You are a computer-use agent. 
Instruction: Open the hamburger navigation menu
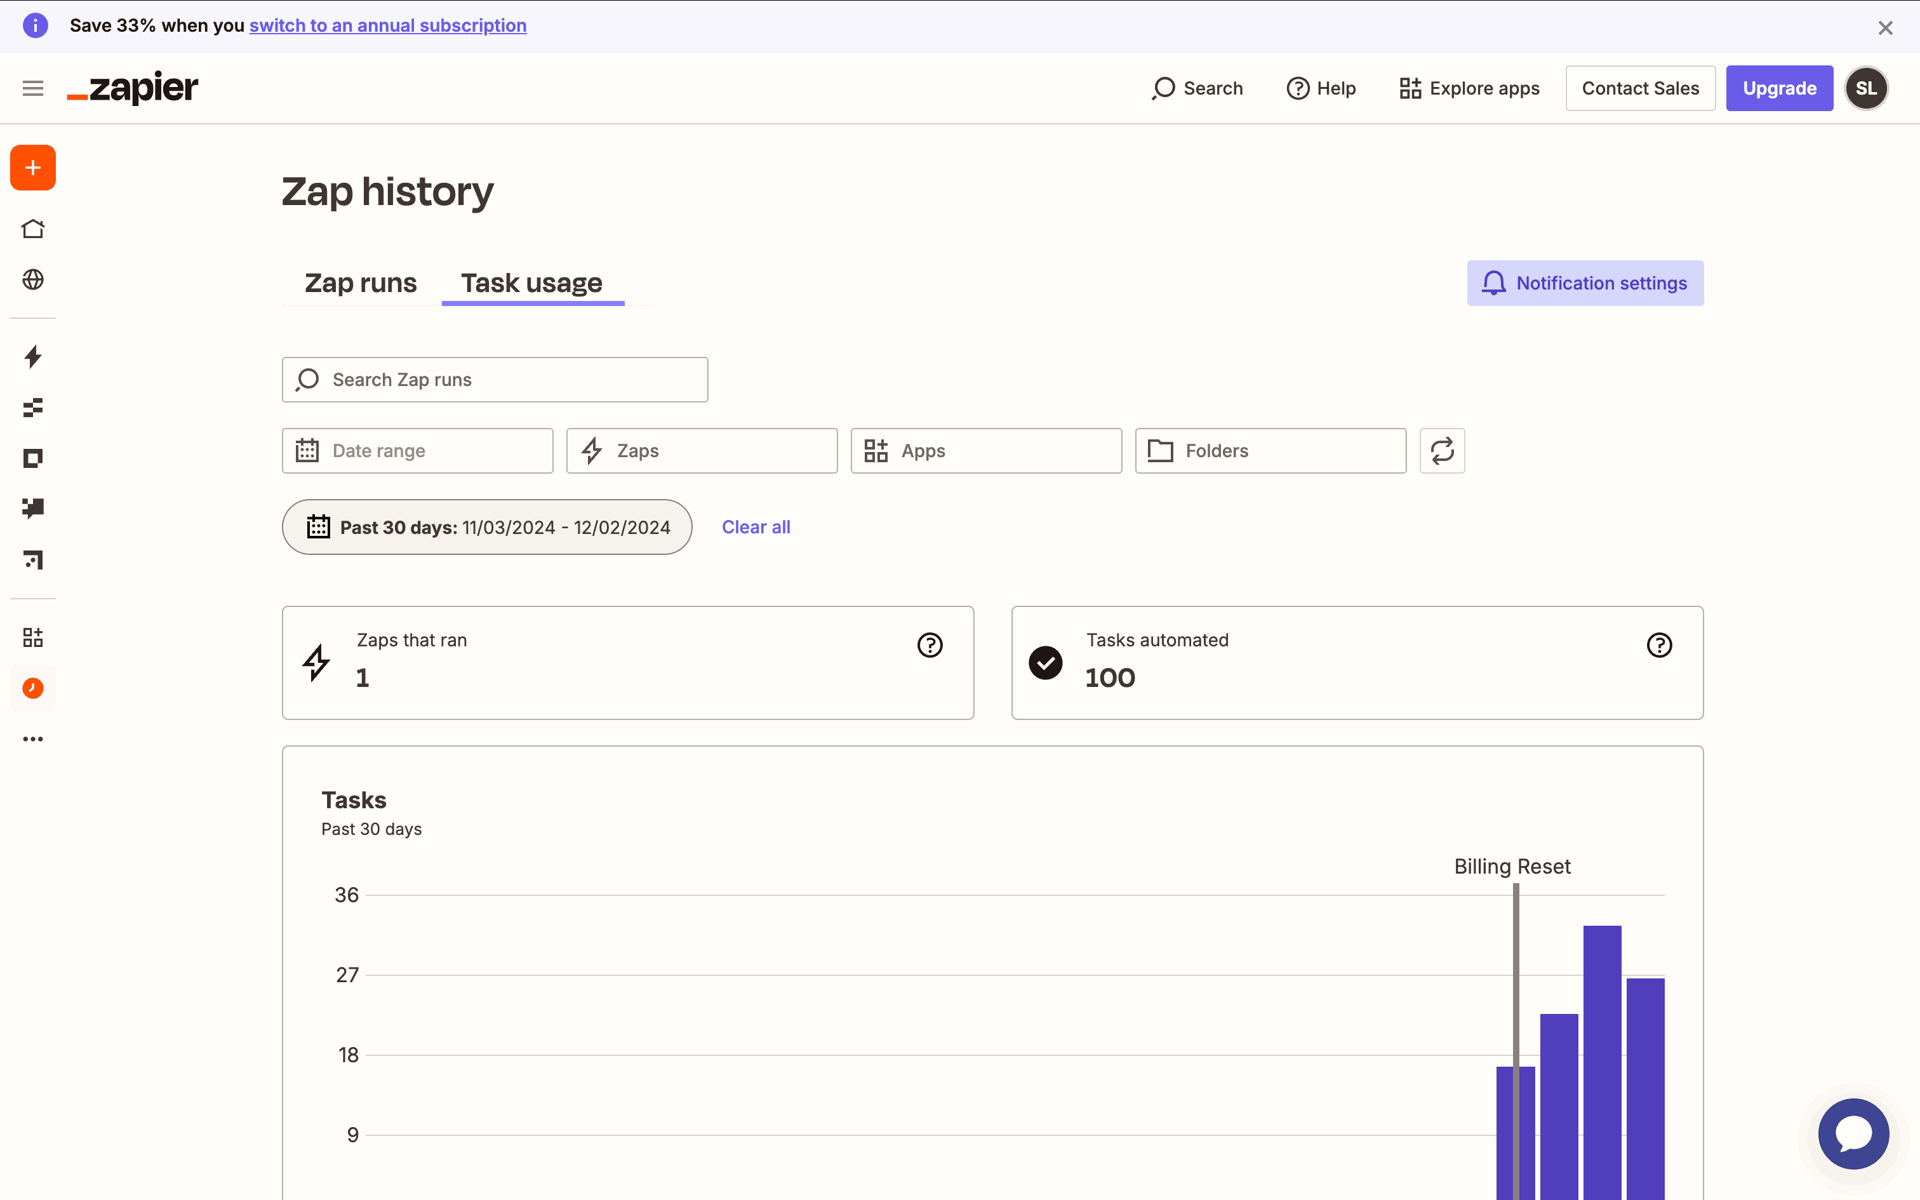[33, 88]
